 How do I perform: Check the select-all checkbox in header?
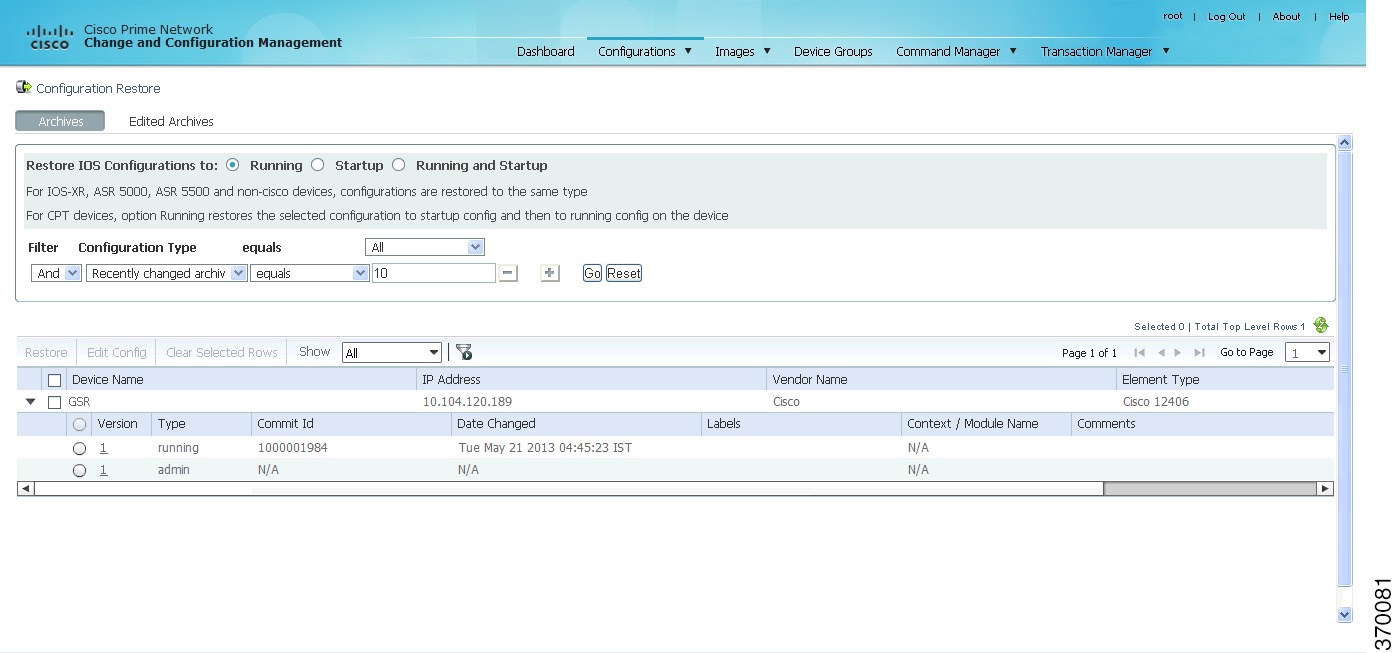tap(55, 380)
